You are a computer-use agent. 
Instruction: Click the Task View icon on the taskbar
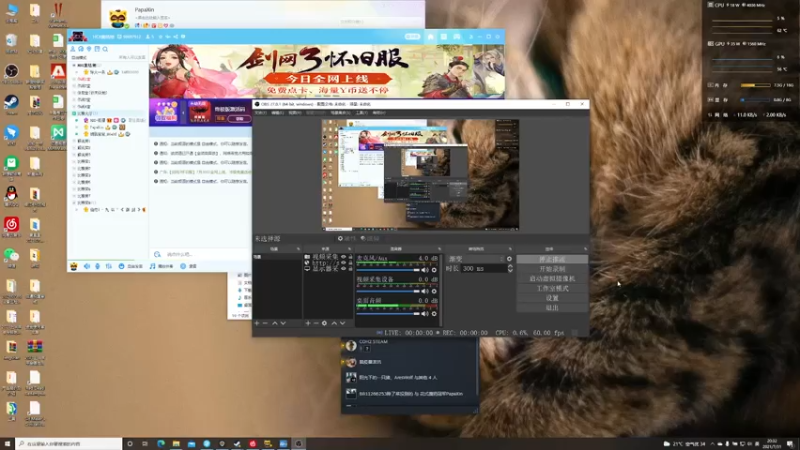pos(145,444)
